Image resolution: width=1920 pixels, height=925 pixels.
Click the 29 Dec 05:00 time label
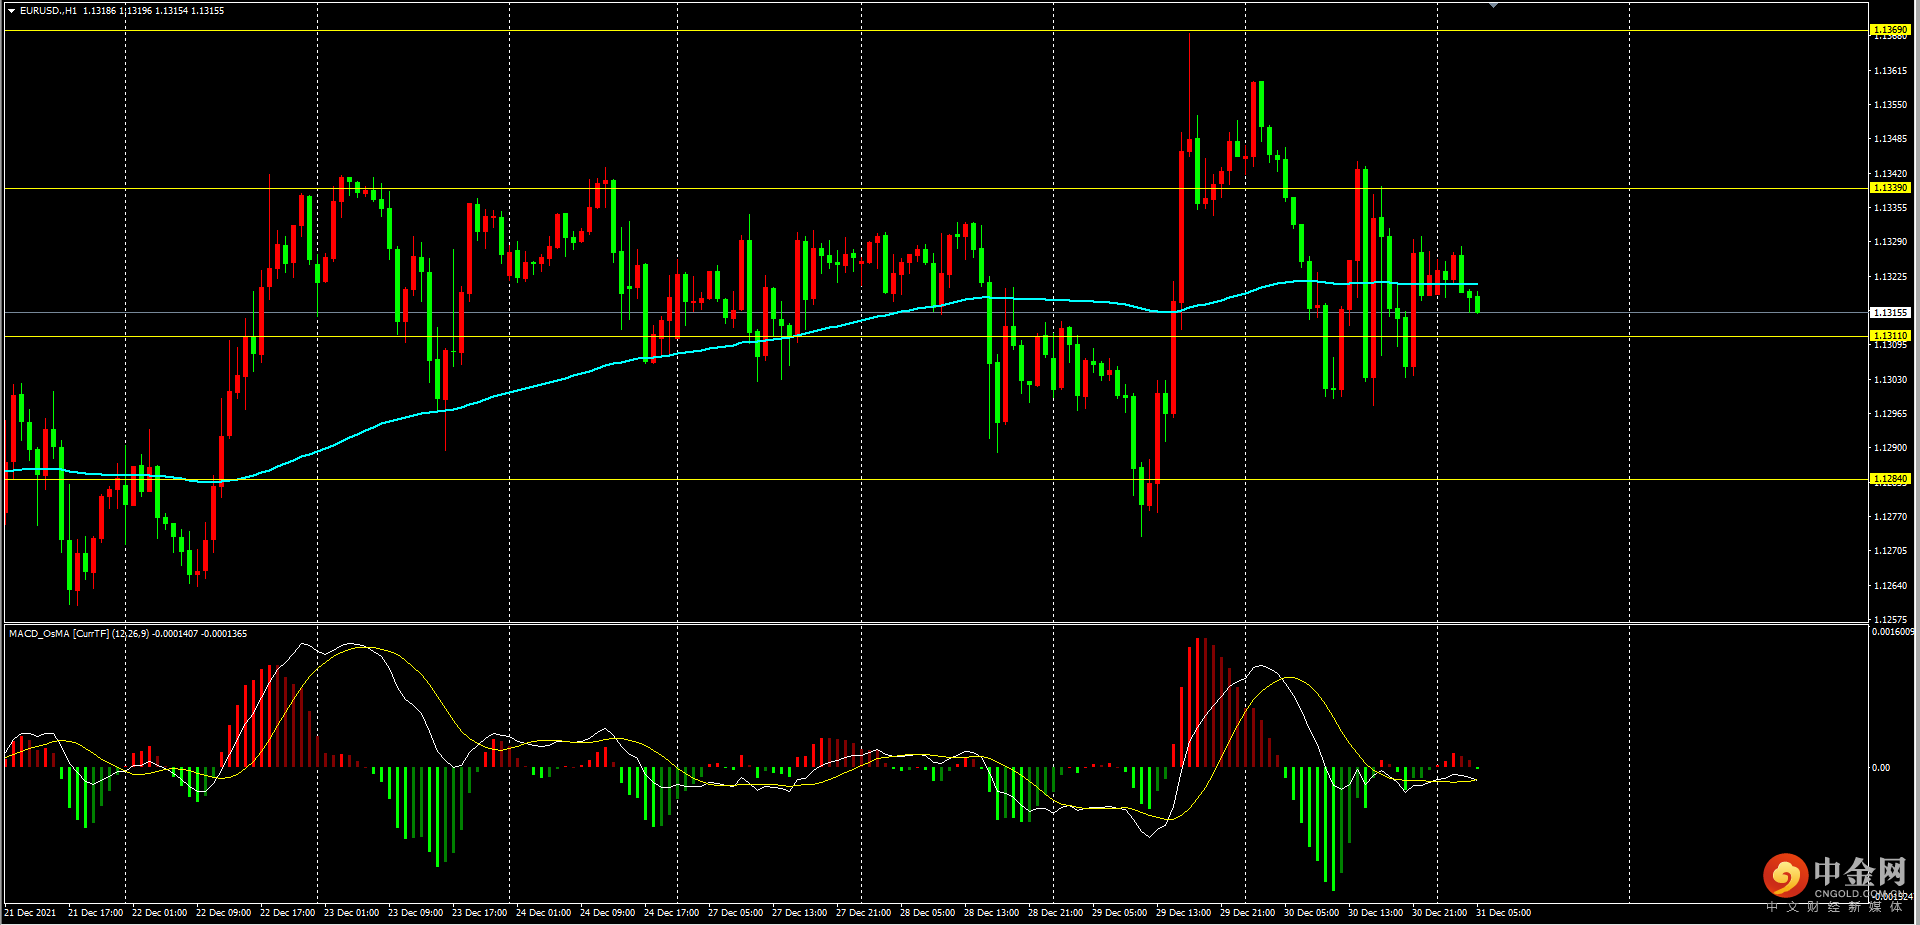click(x=1120, y=913)
